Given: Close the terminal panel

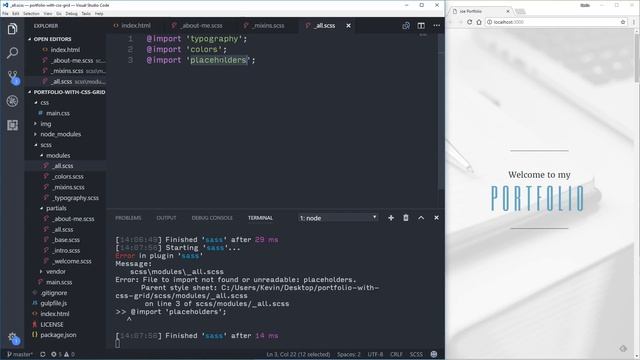Looking at the screenshot, I should (436, 218).
